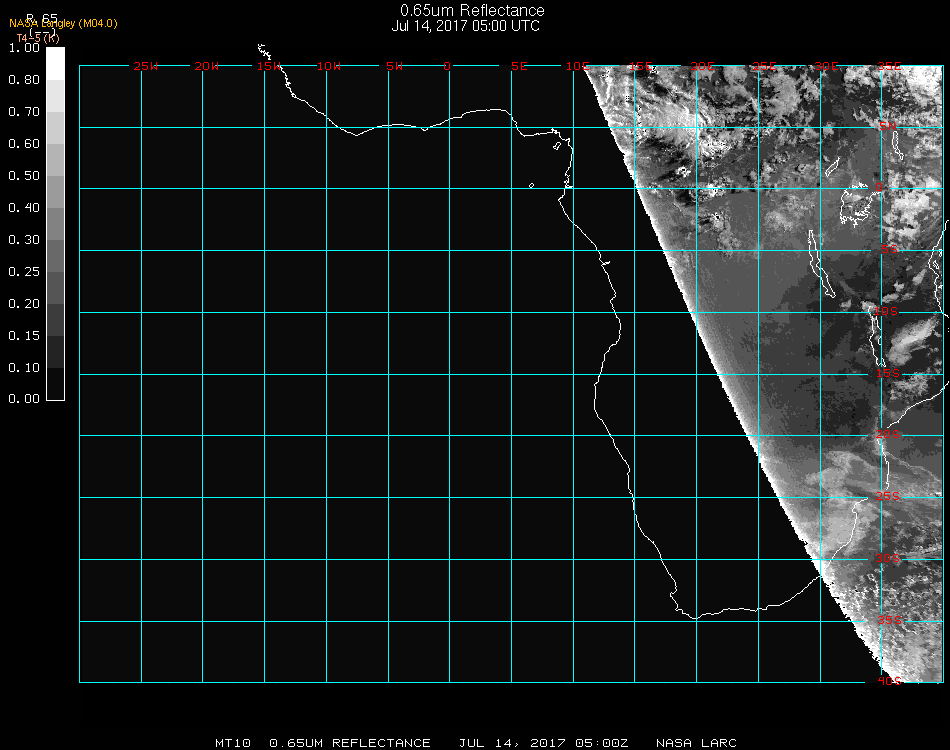Click the 15S latitude label
The width and height of the screenshot is (950, 750).
point(888,373)
